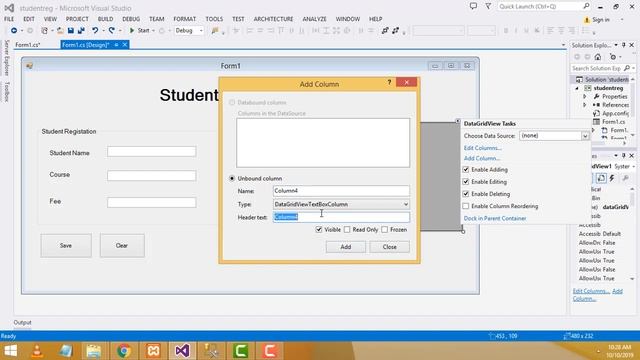Click the Redo arrow icon

point(111,31)
